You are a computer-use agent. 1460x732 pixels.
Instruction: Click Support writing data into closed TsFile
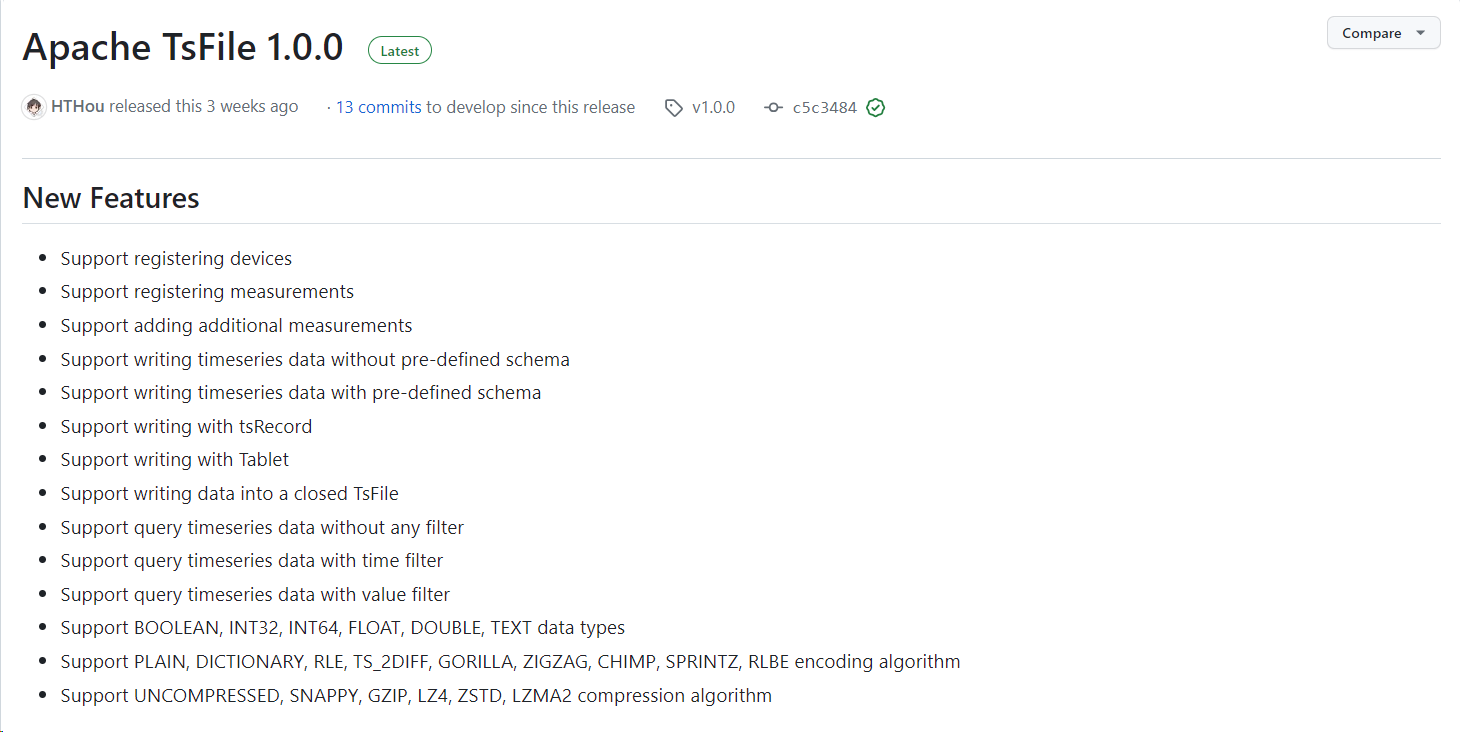pyautogui.click(x=230, y=493)
